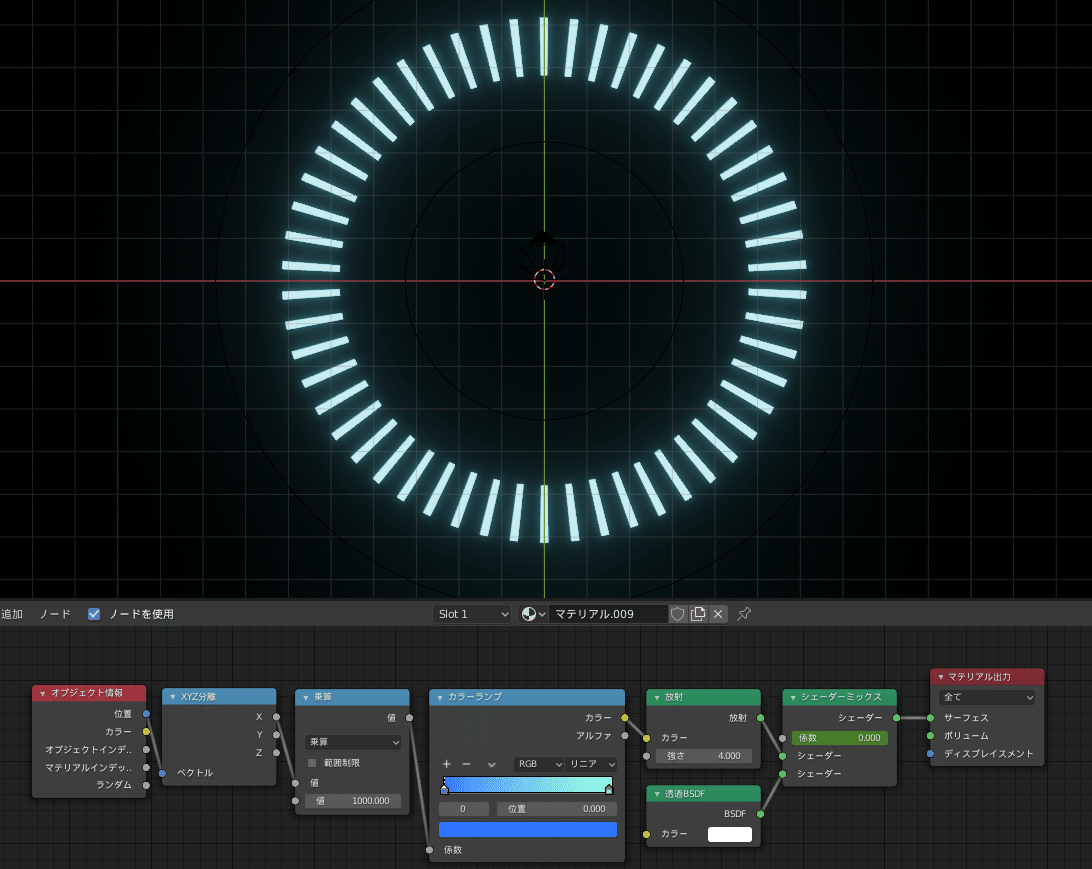Click the シェーダー output socket of シェーダーミックス
1092x869 pixels.
(x=896, y=717)
